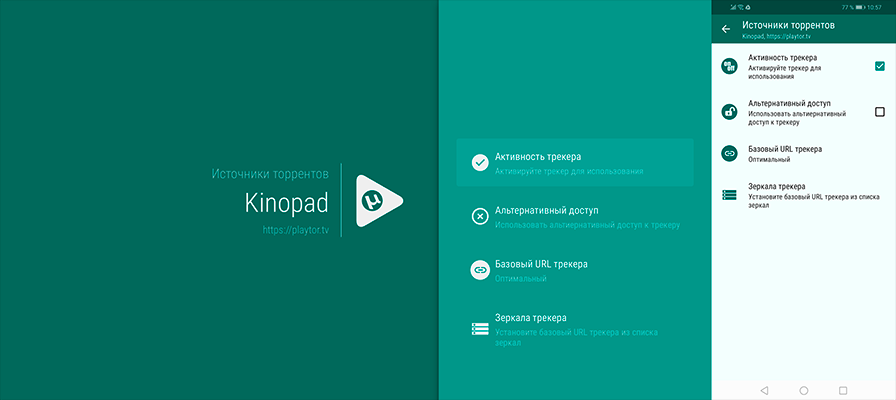Click the Альтернативный доступ label on the phone
This screenshot has height=400, width=896.
789,103
